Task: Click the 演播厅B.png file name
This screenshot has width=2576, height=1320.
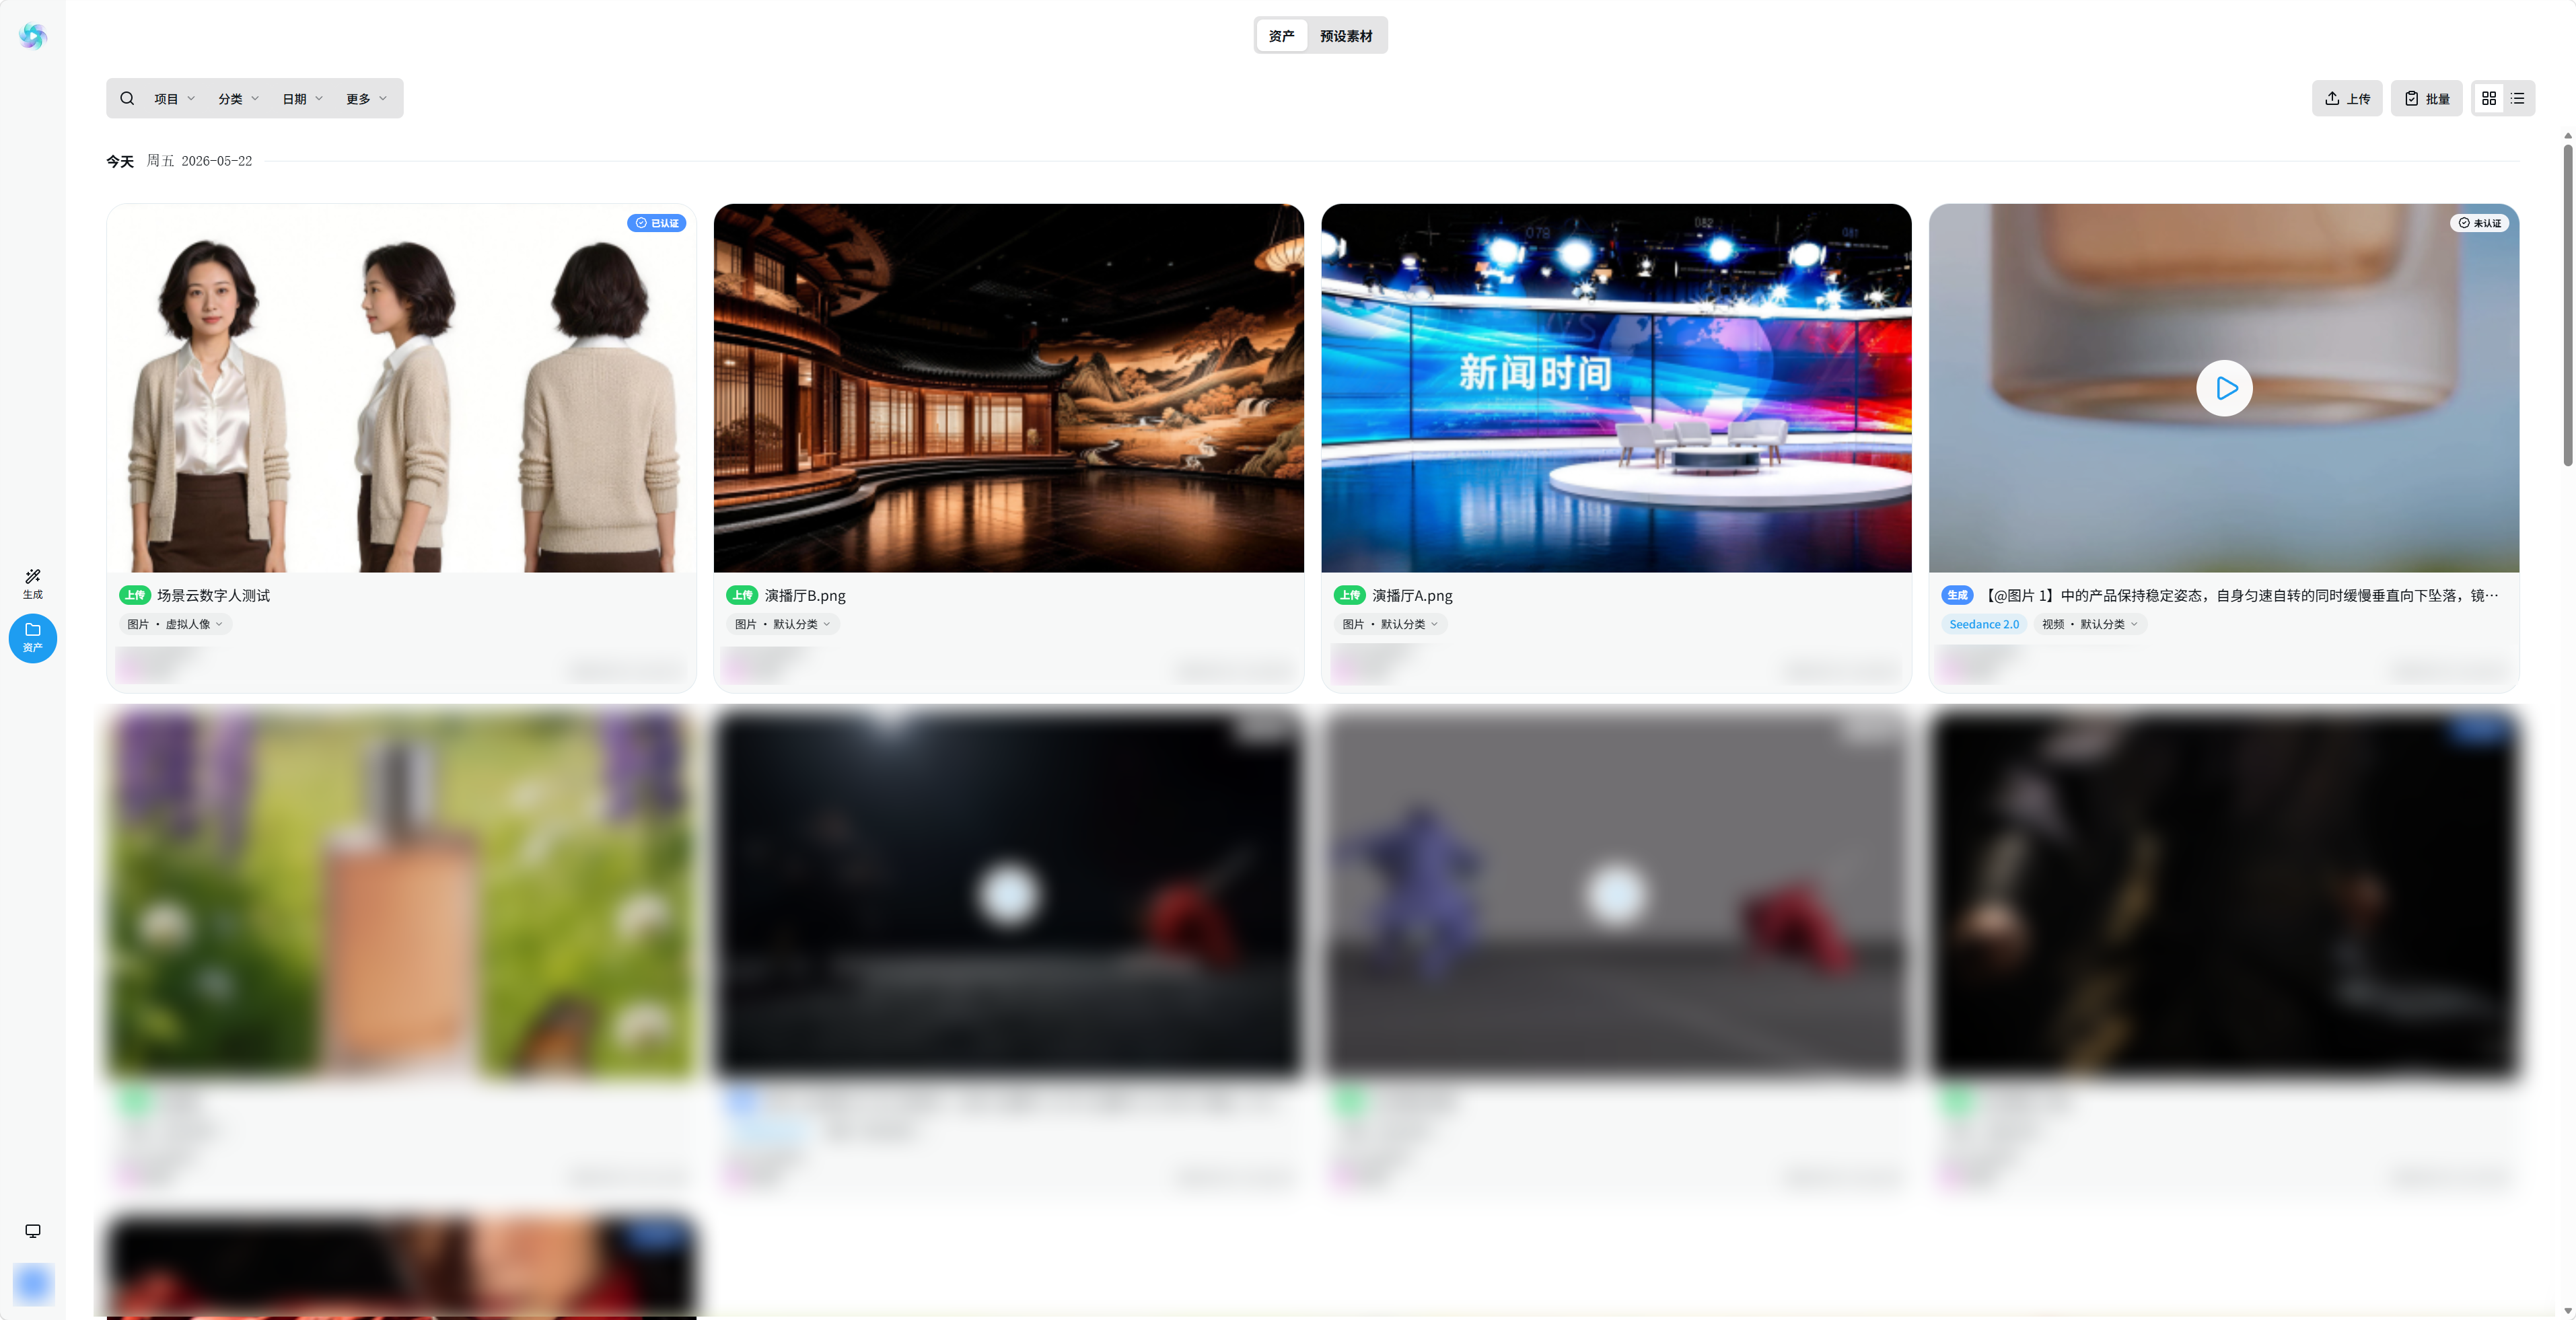Action: point(805,595)
